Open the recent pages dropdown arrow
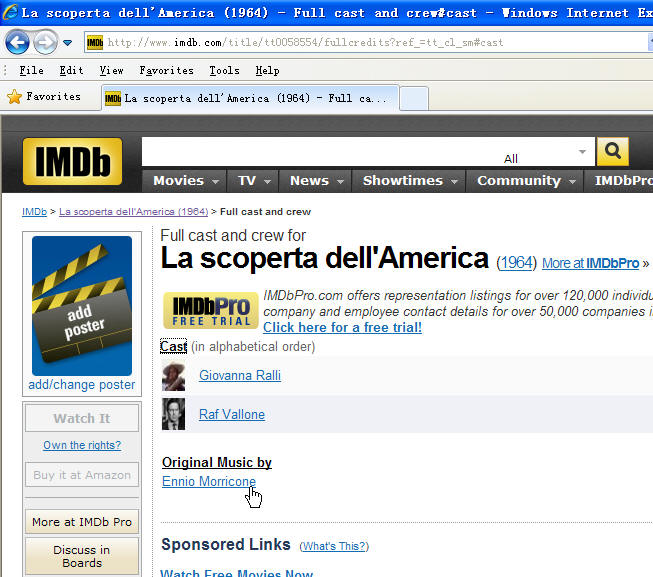Image resolution: width=653 pixels, height=577 pixels. pyautogui.click(x=67, y=42)
